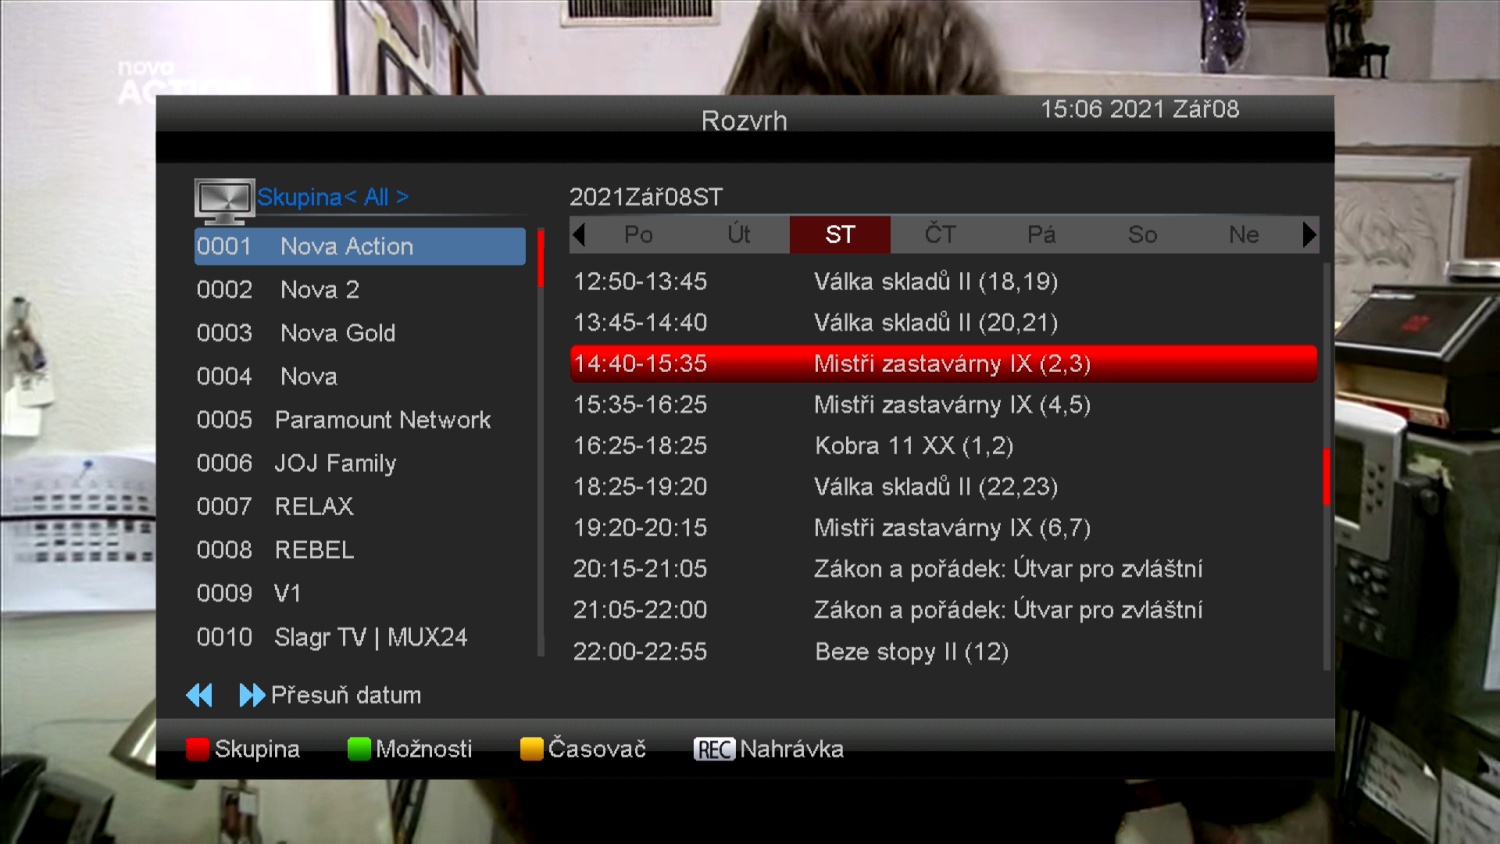Select the ST day tab
Viewport: 1500px width, 844px height.
tap(840, 235)
